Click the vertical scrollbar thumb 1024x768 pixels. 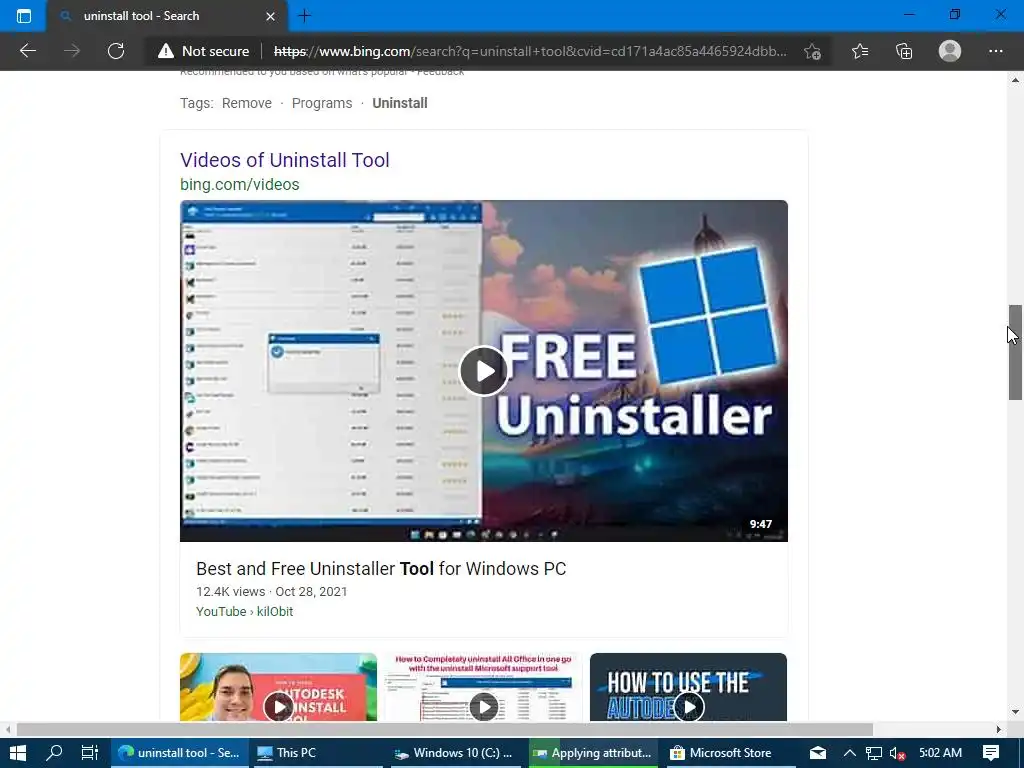pyautogui.click(x=1015, y=352)
